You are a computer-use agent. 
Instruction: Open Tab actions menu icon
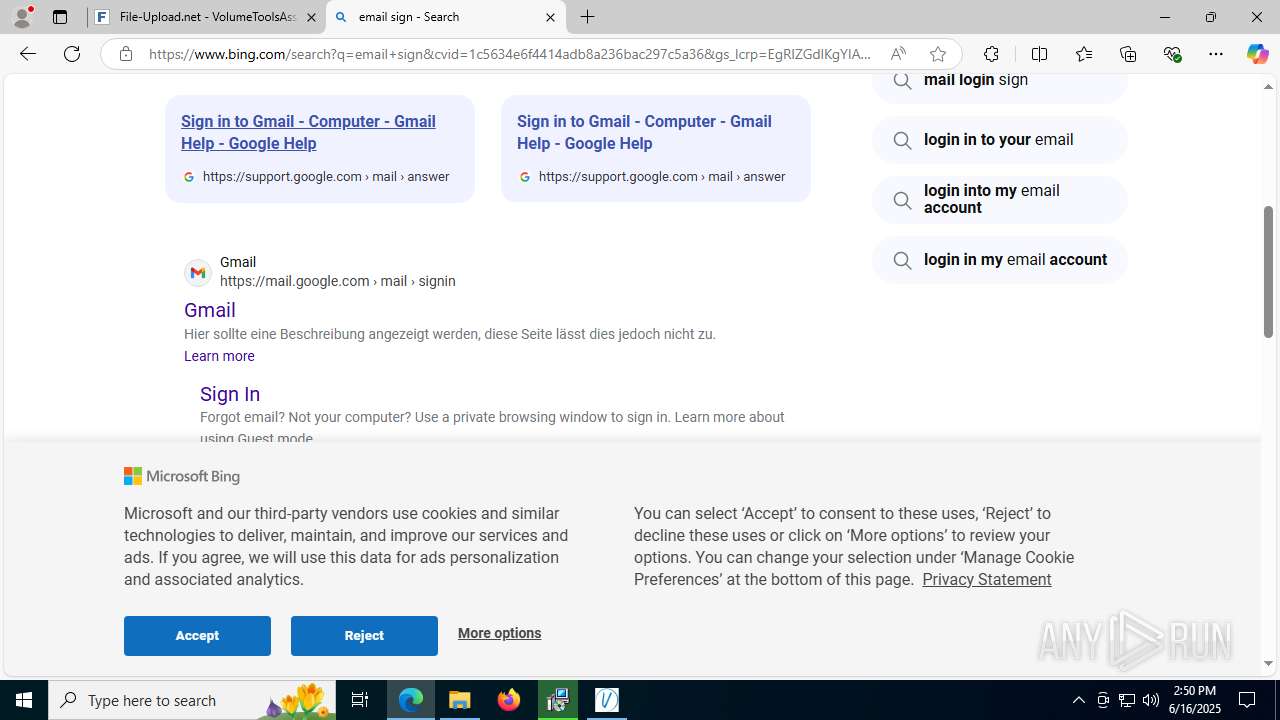60,17
